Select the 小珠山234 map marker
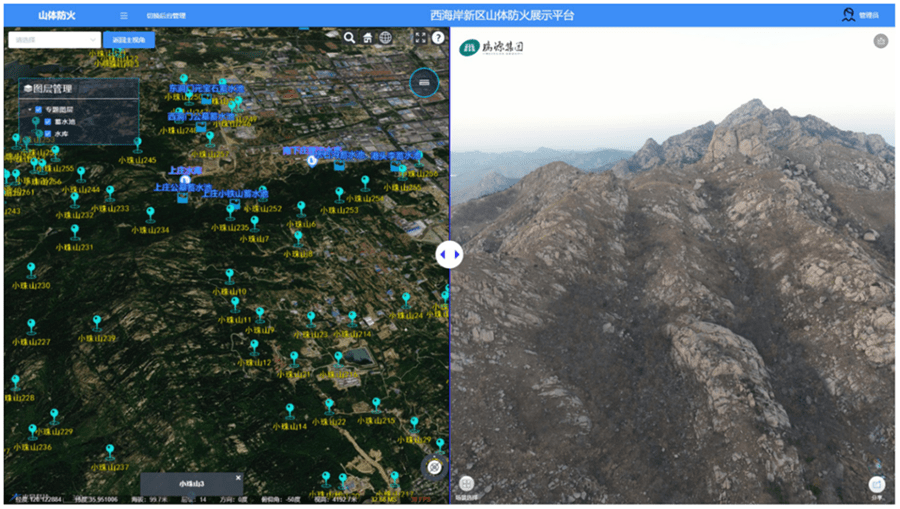This screenshot has height=509, width=900. [x=150, y=214]
